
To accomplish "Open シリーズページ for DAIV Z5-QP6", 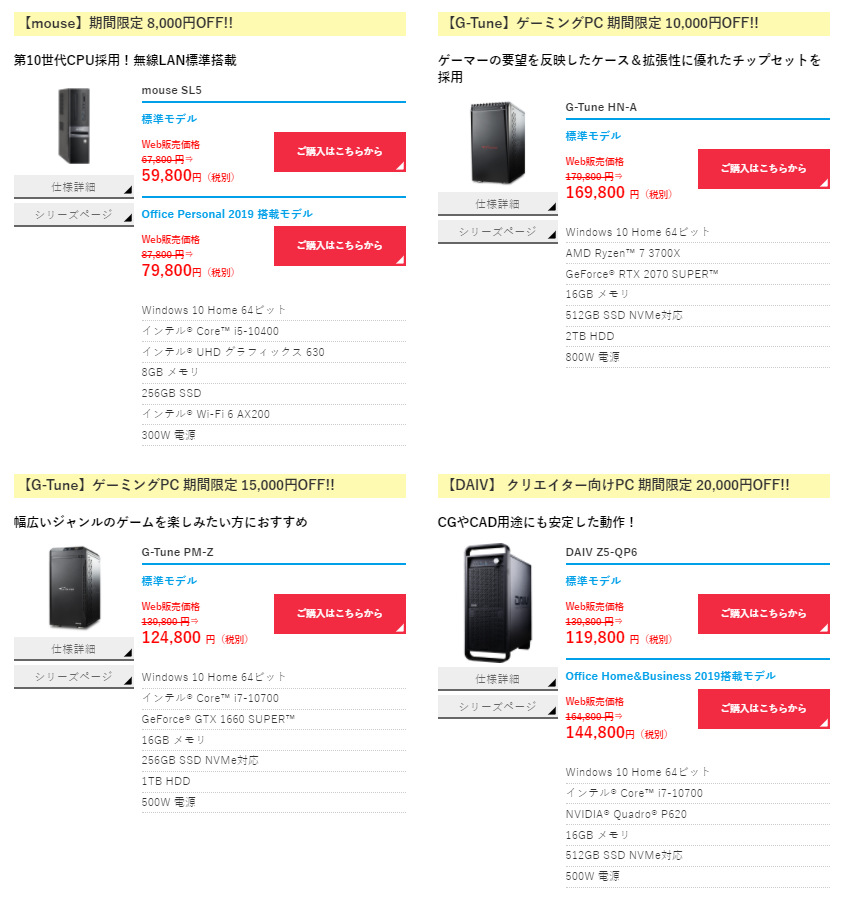I will (498, 706).
